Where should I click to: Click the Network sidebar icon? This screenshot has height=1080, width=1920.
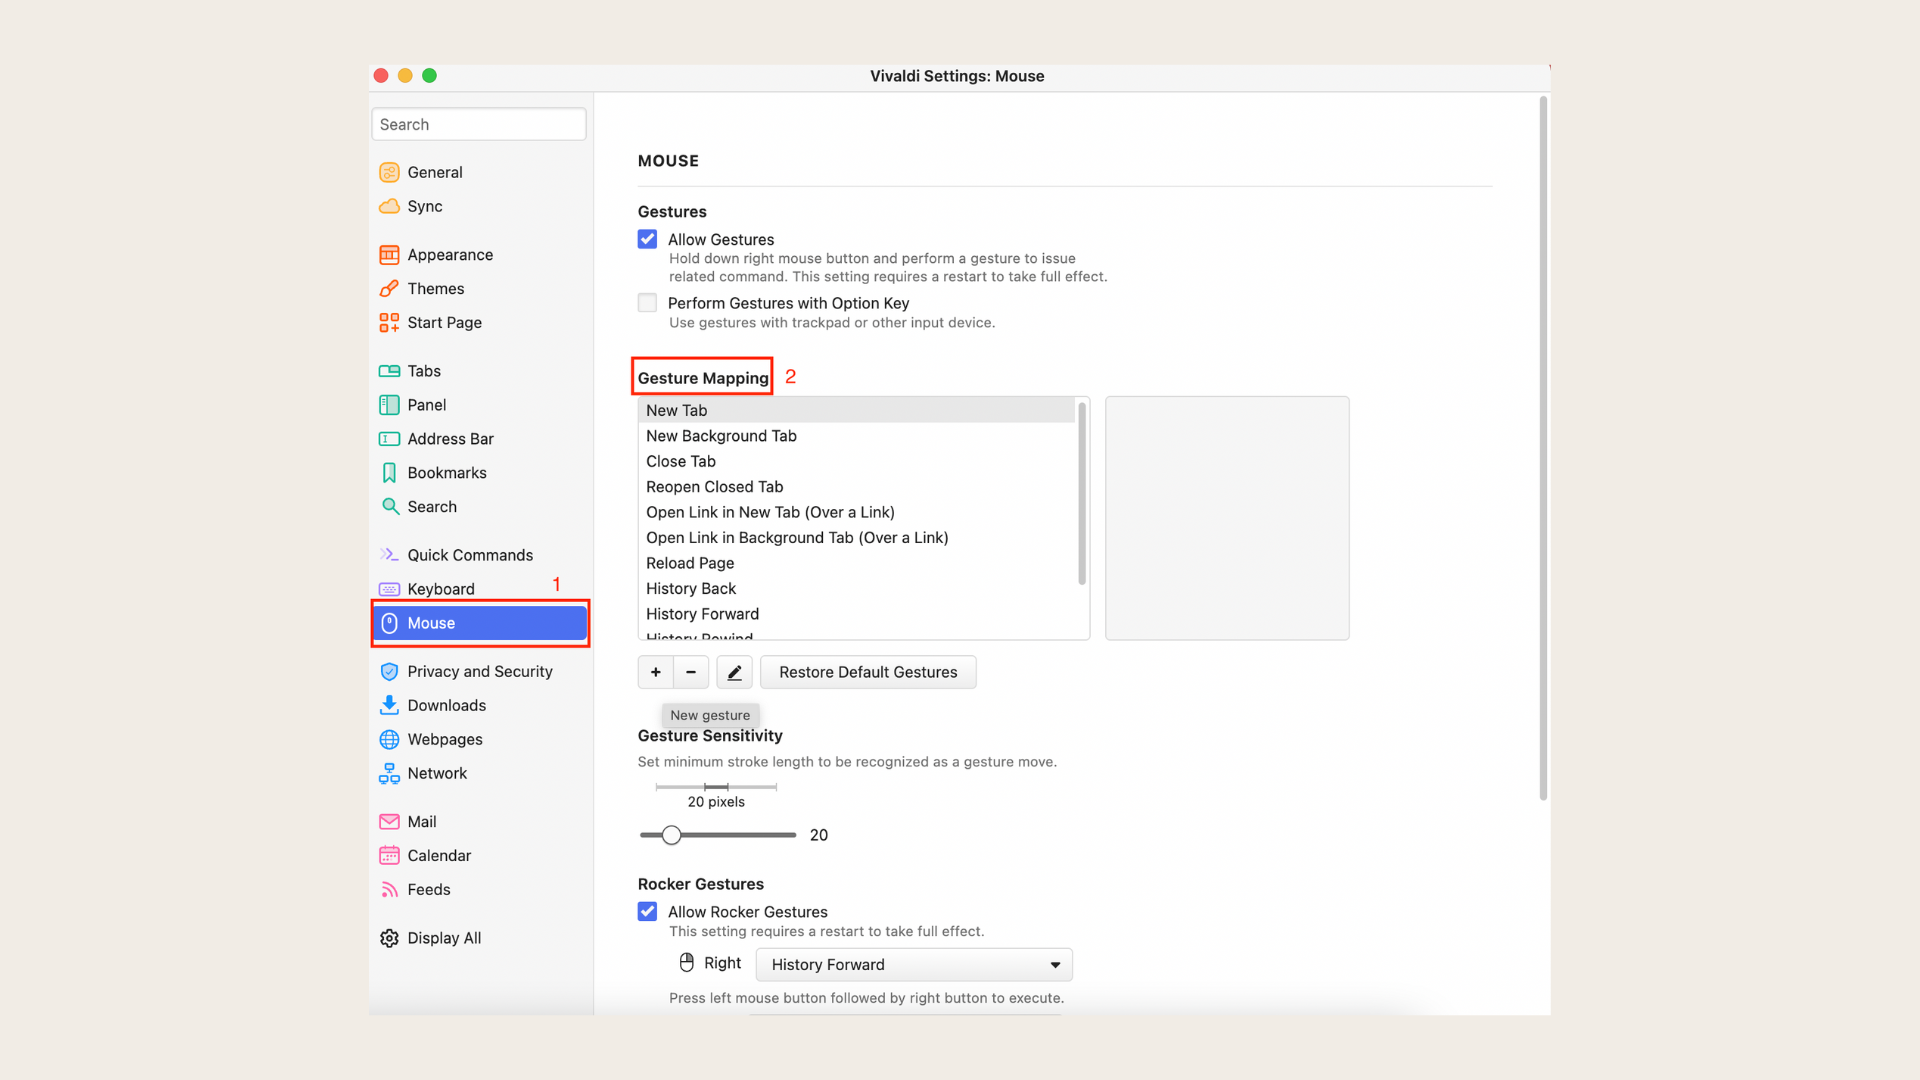(x=389, y=774)
